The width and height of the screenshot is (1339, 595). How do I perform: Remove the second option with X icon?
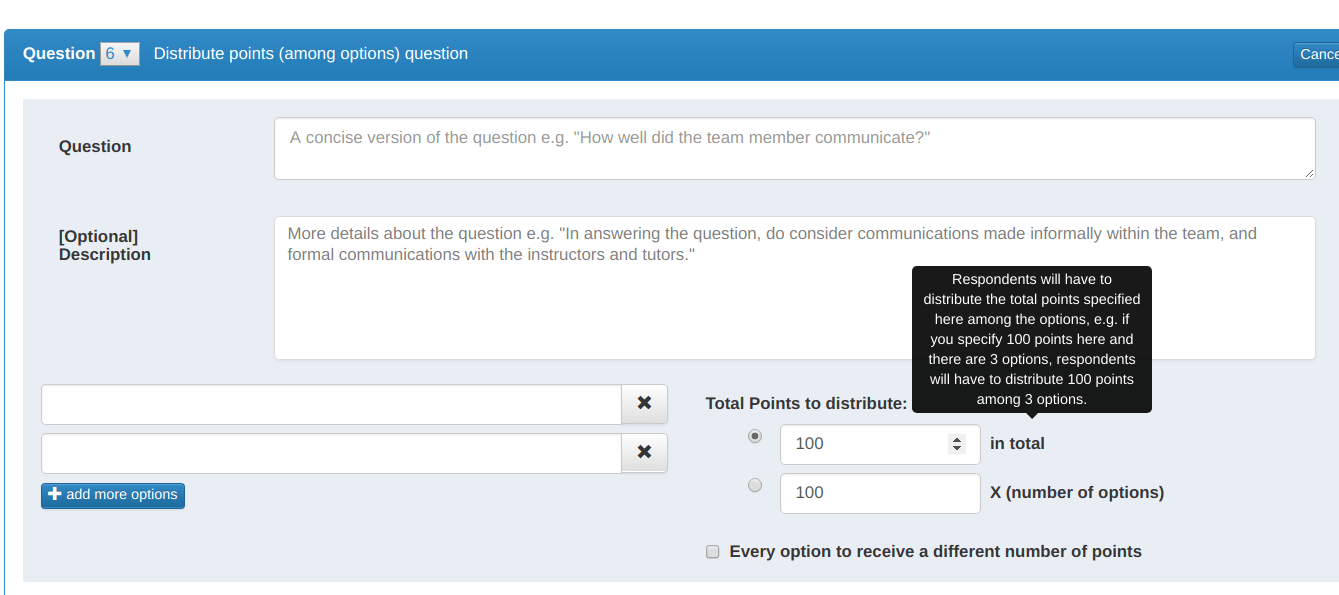[644, 452]
